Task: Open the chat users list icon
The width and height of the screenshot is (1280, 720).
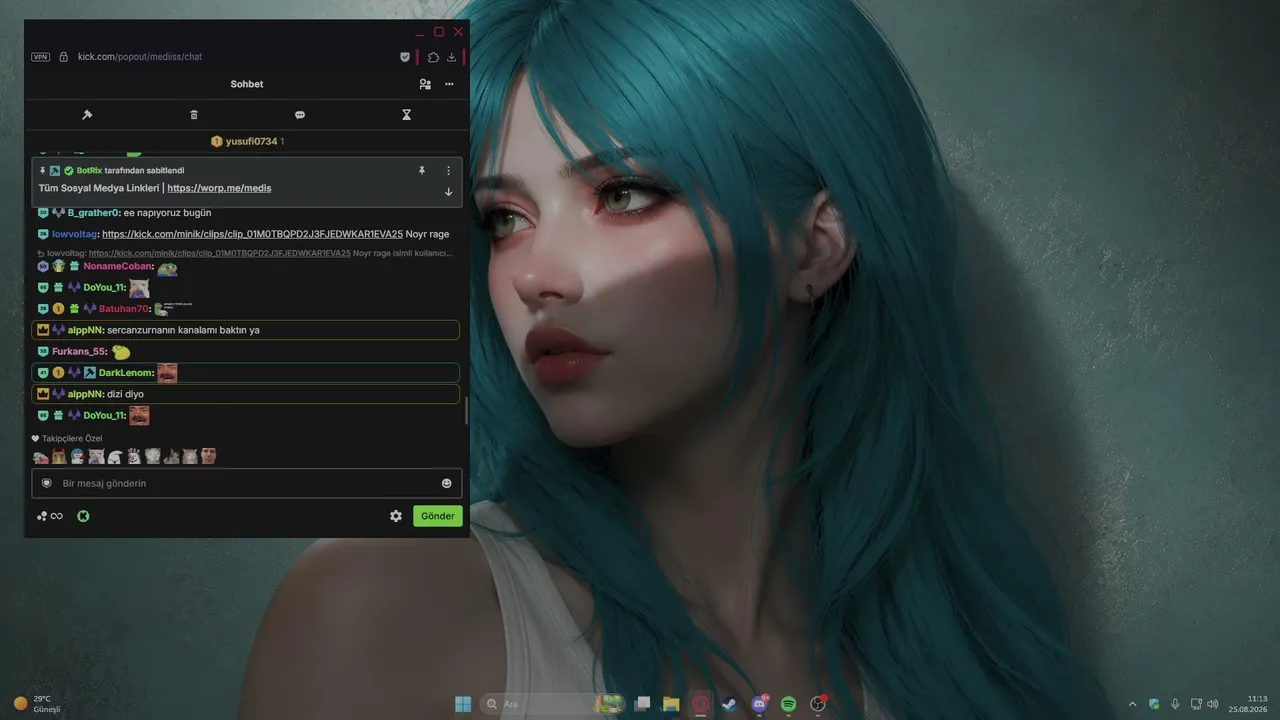Action: [x=425, y=84]
